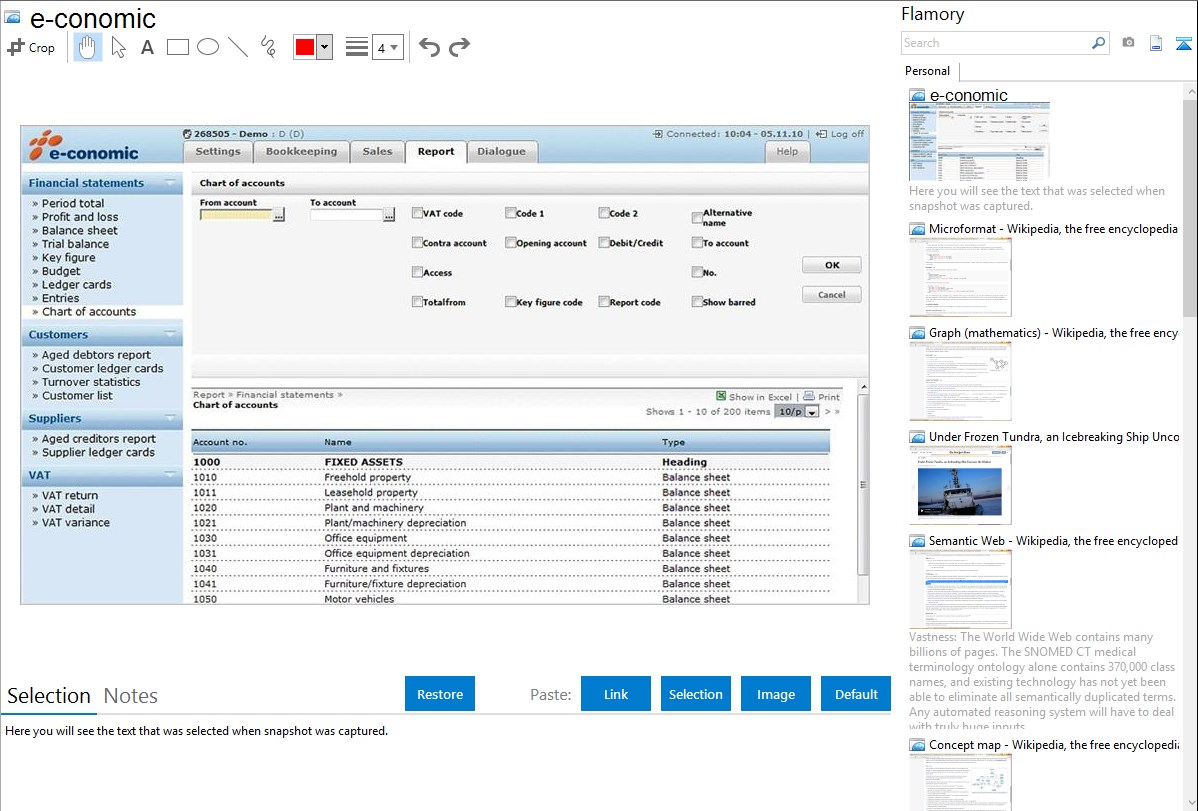Toggle the Show barred checkbox
Viewport: 1198px width, 811px height.
coord(697,302)
